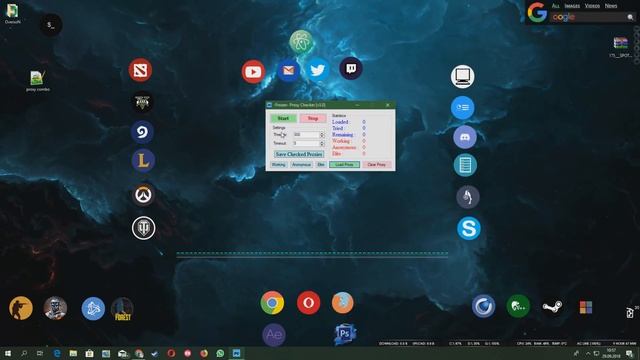Open the Counter-Strike icon

[x=21, y=308]
